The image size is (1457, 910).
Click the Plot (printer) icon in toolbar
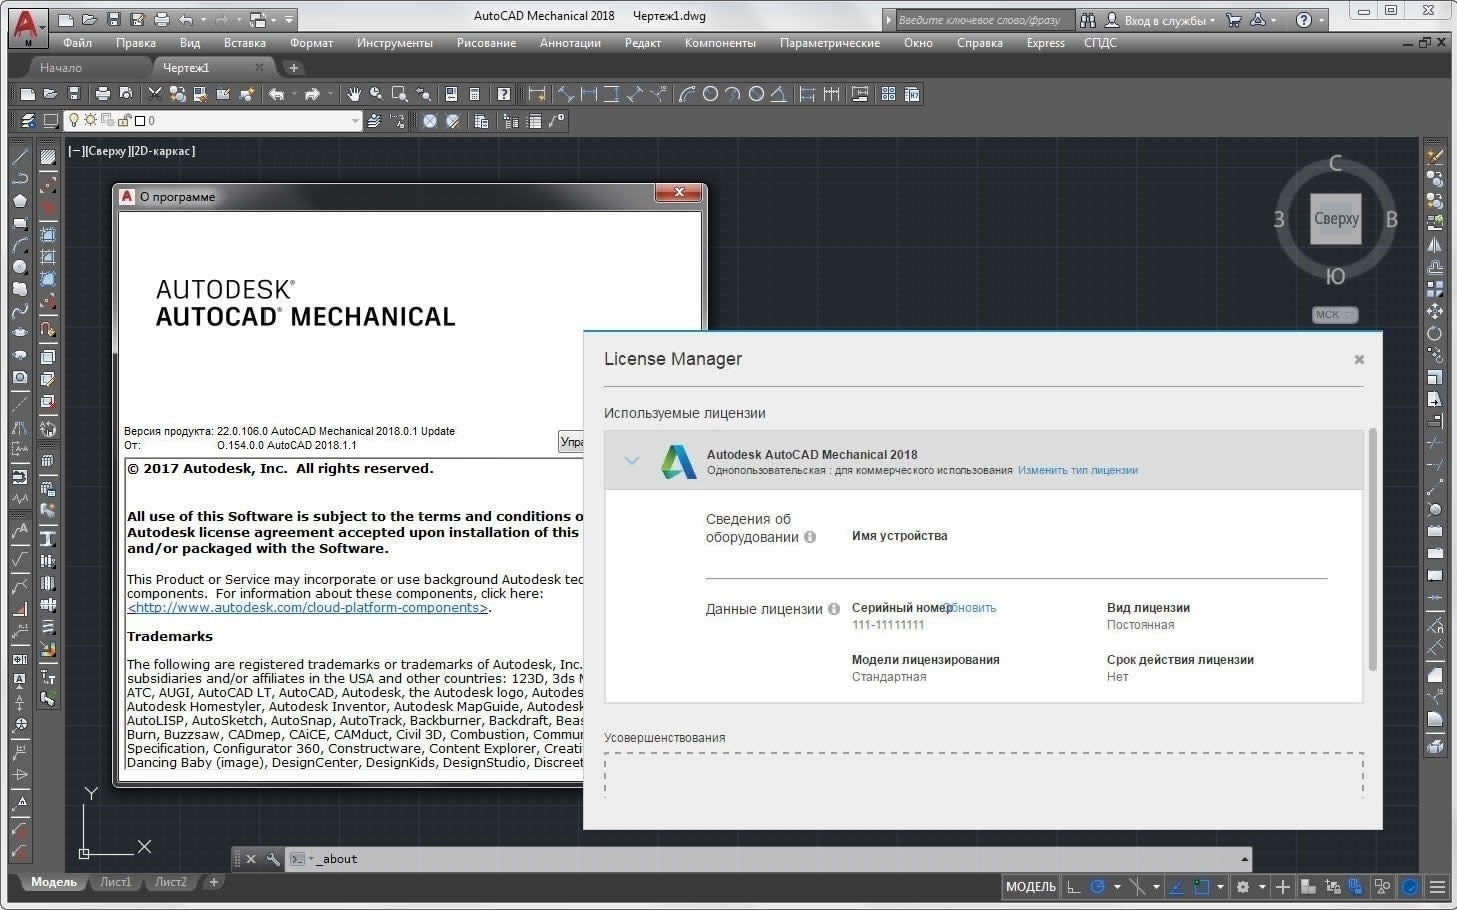click(102, 94)
